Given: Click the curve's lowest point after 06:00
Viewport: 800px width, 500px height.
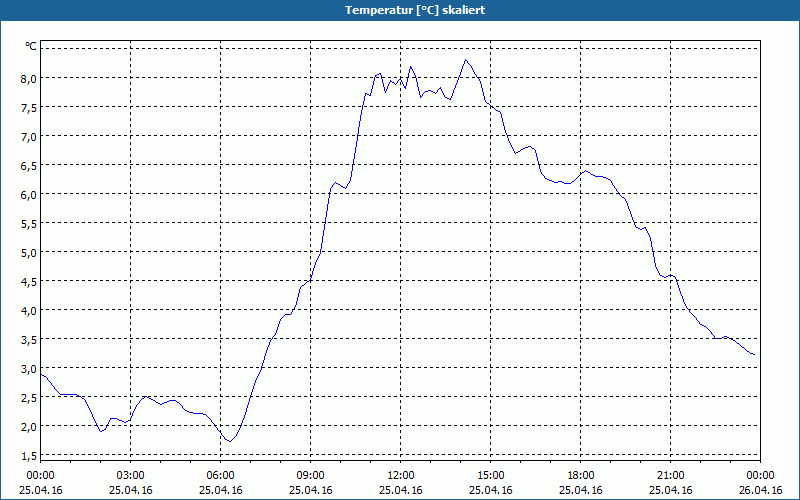Looking at the screenshot, I should click(230, 441).
